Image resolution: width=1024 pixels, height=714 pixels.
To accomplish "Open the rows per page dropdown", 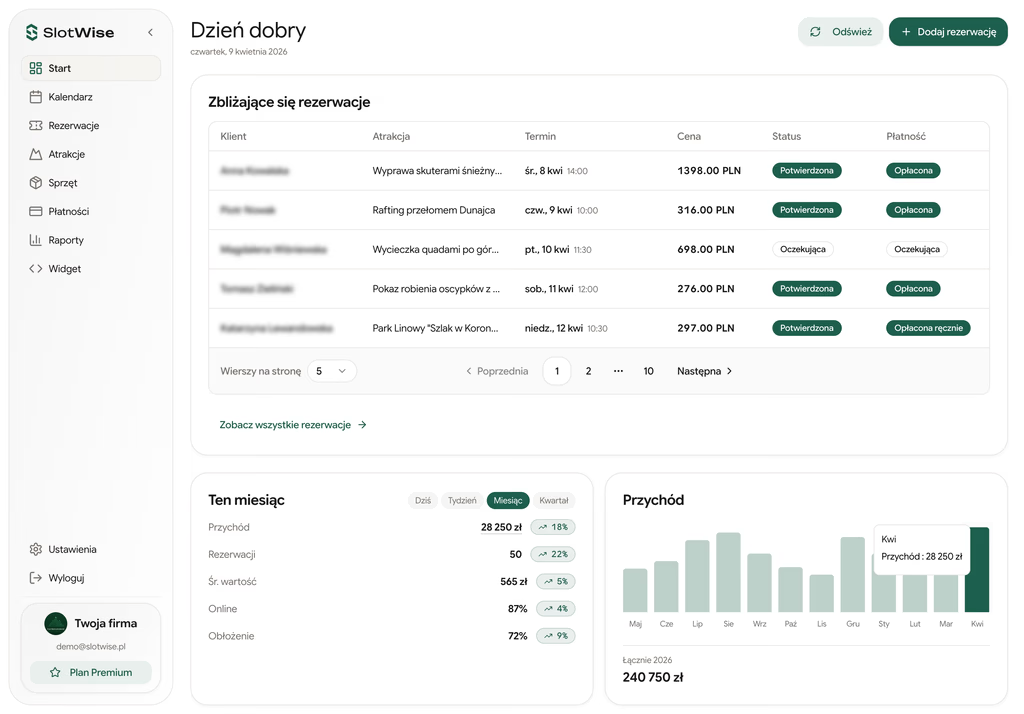I will (332, 371).
